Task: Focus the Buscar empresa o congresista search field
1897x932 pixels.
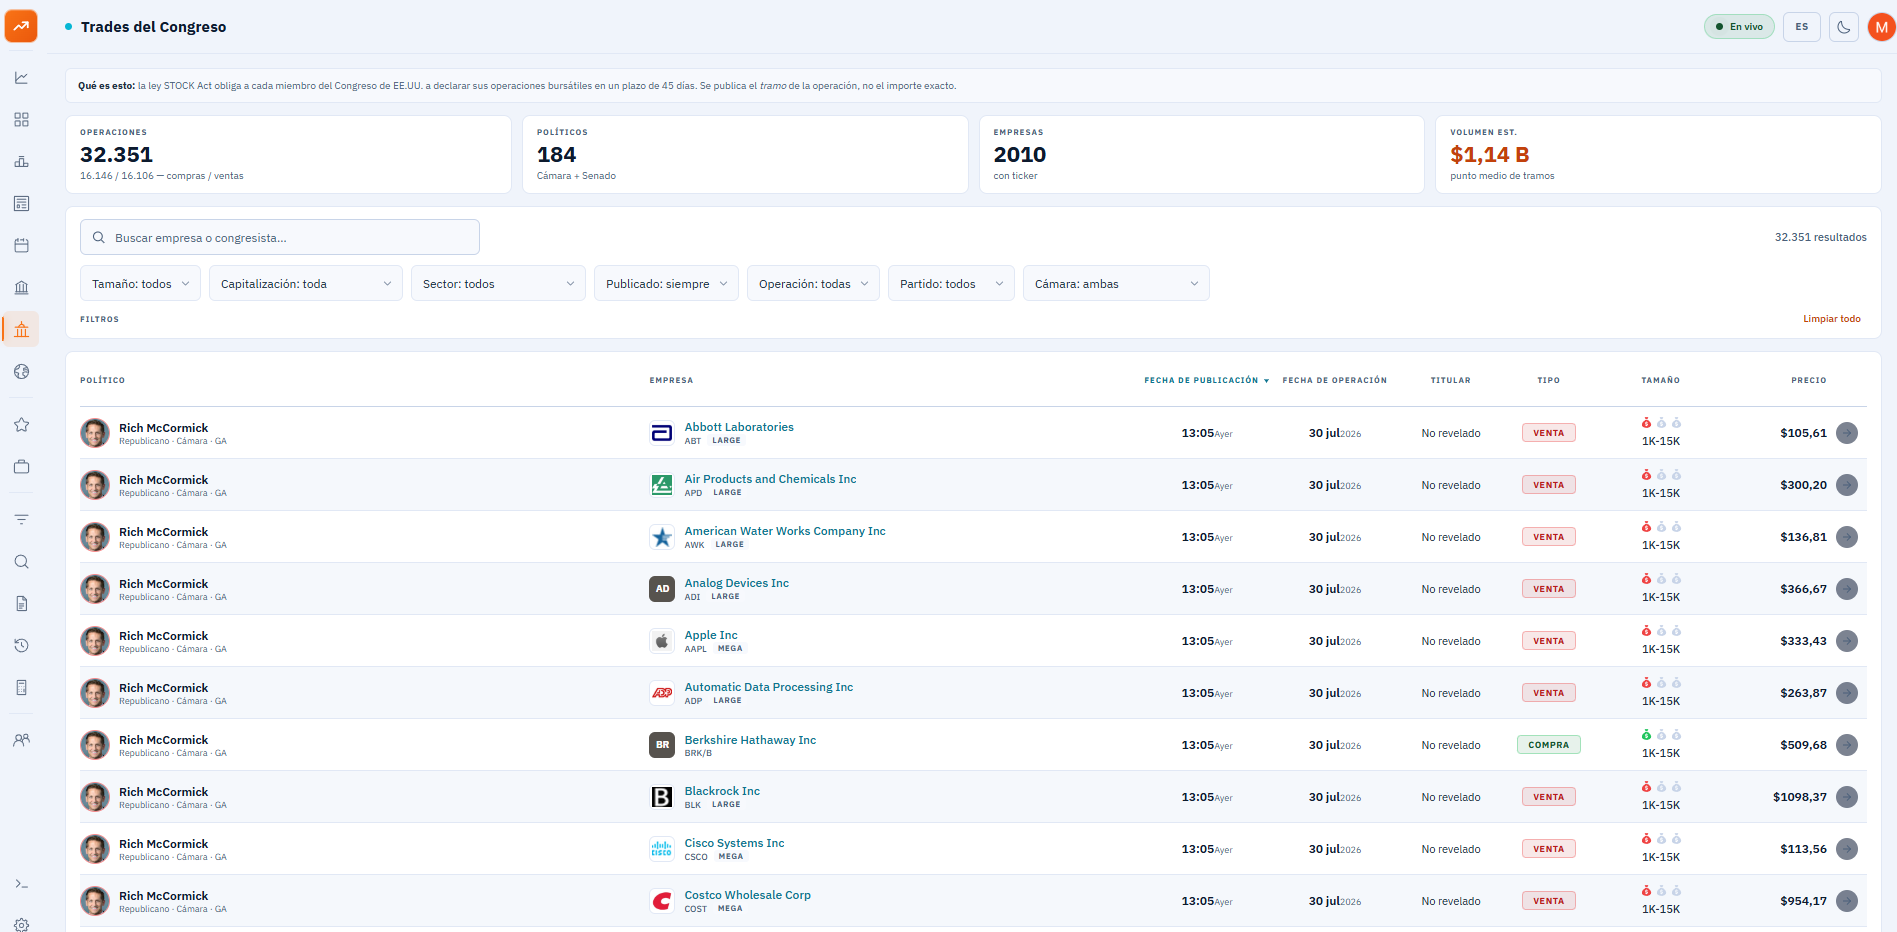Action: [280, 238]
